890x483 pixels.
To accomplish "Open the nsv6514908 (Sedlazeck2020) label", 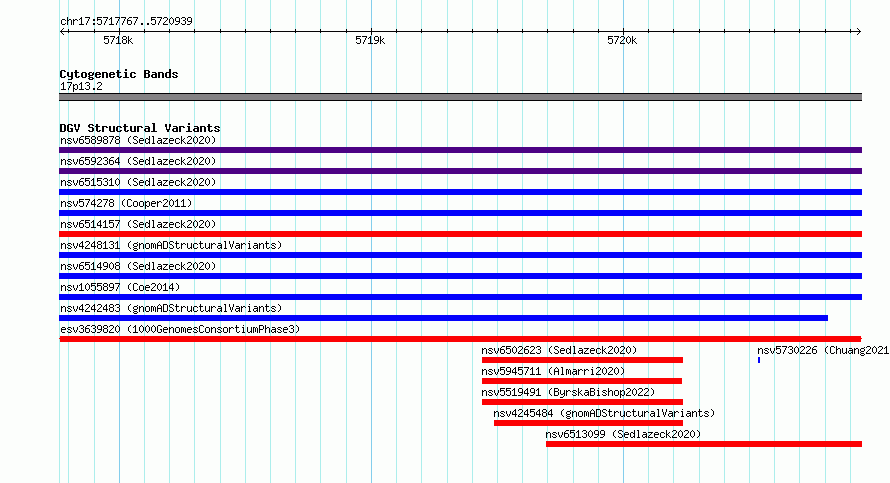I will (138, 266).
